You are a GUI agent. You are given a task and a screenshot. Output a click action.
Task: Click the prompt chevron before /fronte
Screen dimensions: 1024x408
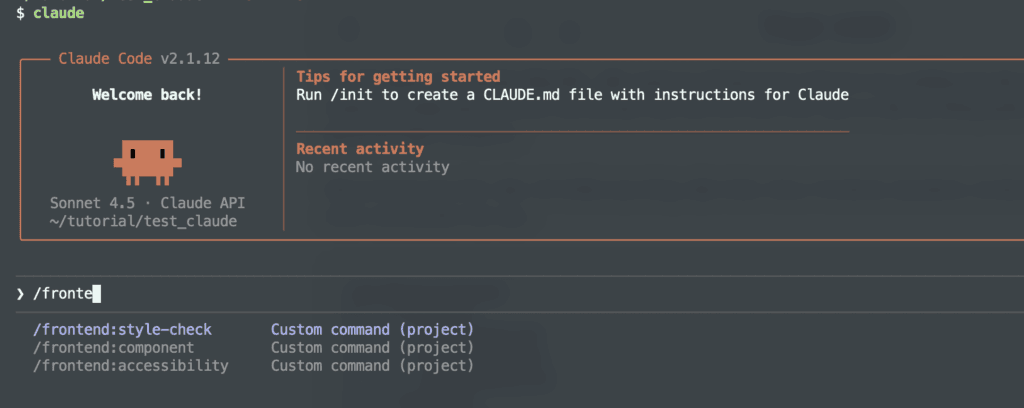pos(20,294)
